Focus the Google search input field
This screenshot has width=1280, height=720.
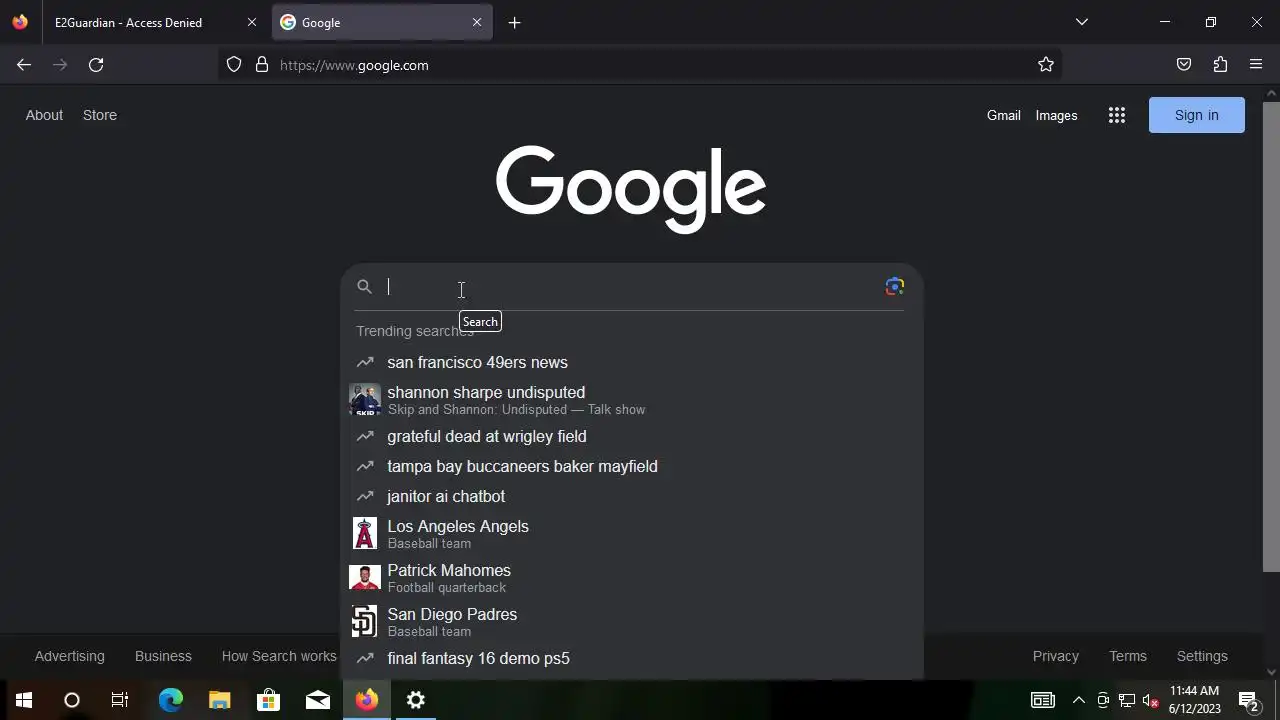[x=630, y=287]
